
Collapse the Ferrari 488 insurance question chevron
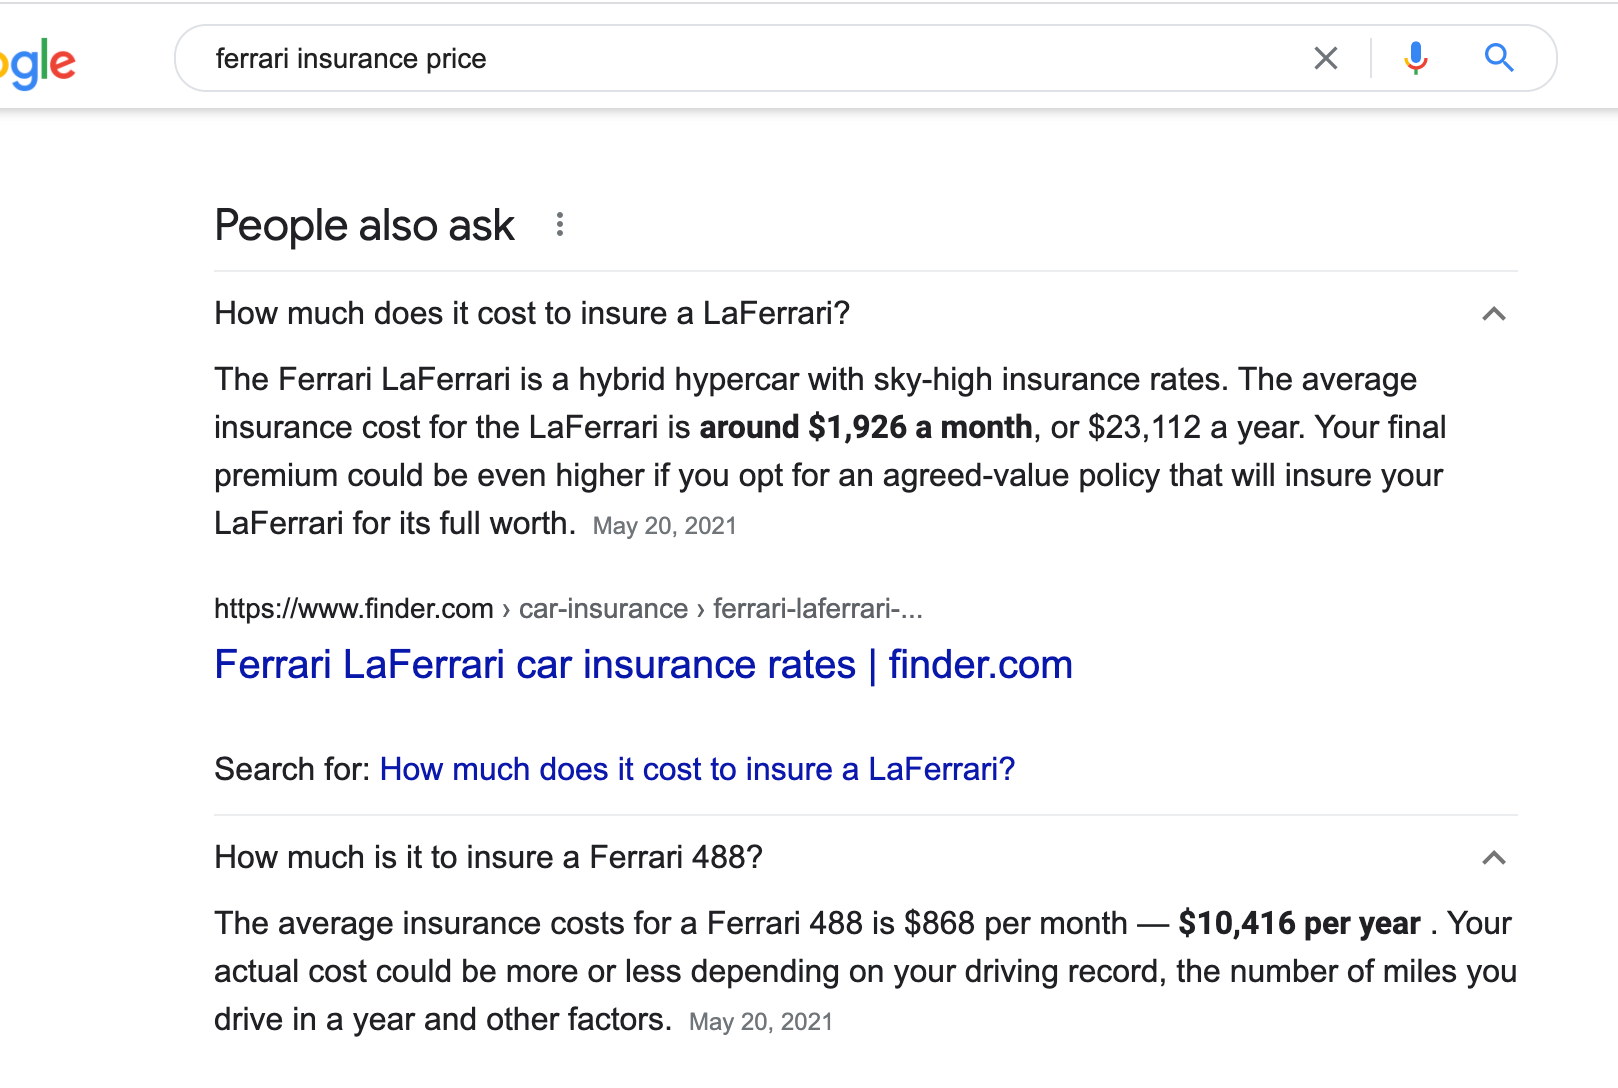(x=1494, y=858)
